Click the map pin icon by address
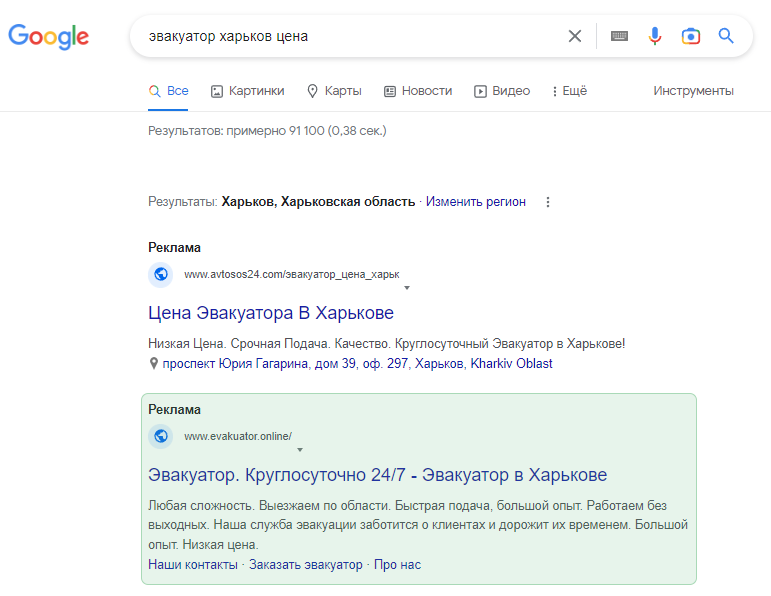The height and width of the screenshot is (596, 771). 154,363
